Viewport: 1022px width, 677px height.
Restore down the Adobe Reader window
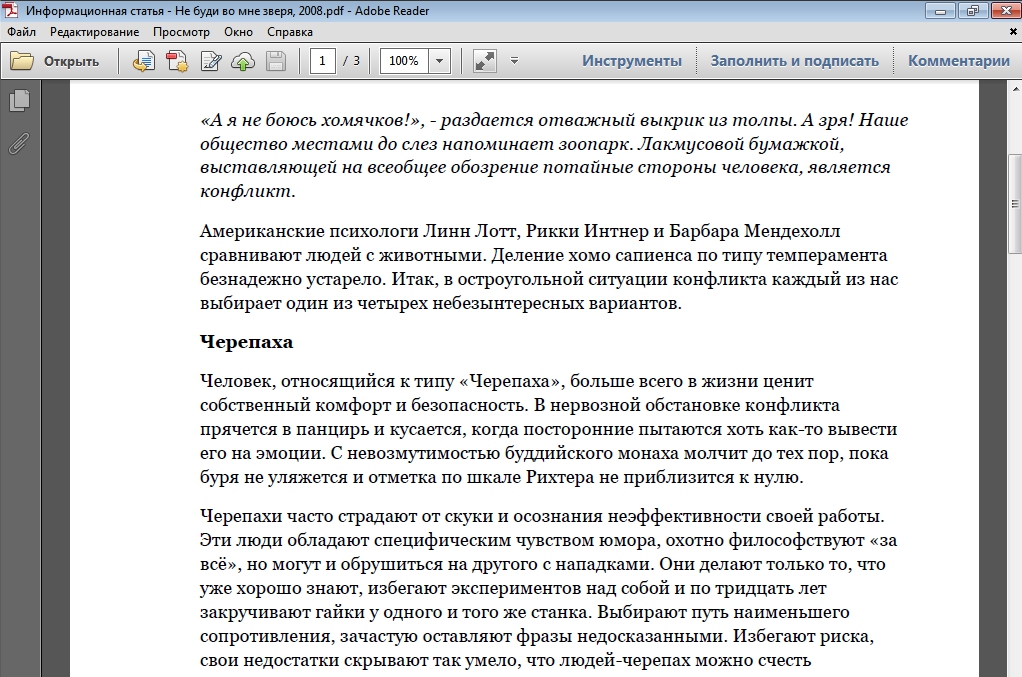click(x=973, y=10)
